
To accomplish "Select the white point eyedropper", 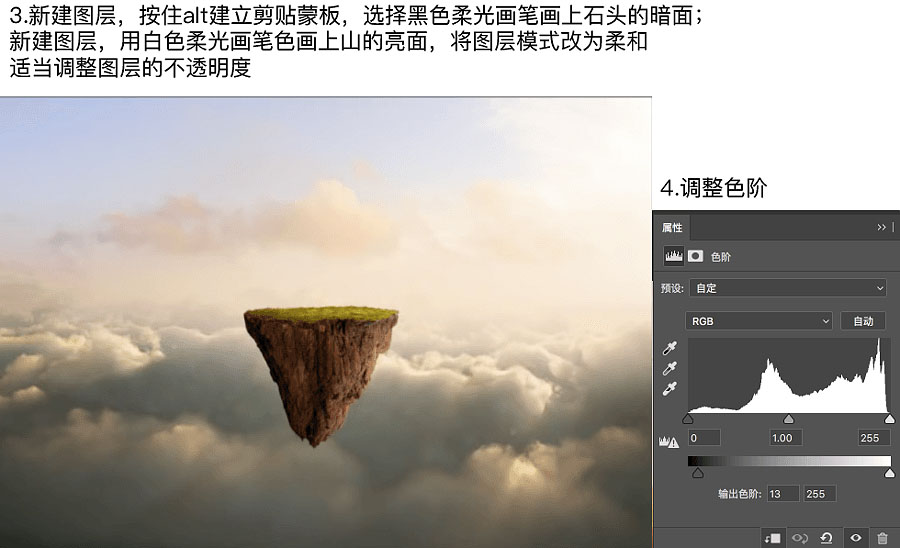I will (x=671, y=388).
